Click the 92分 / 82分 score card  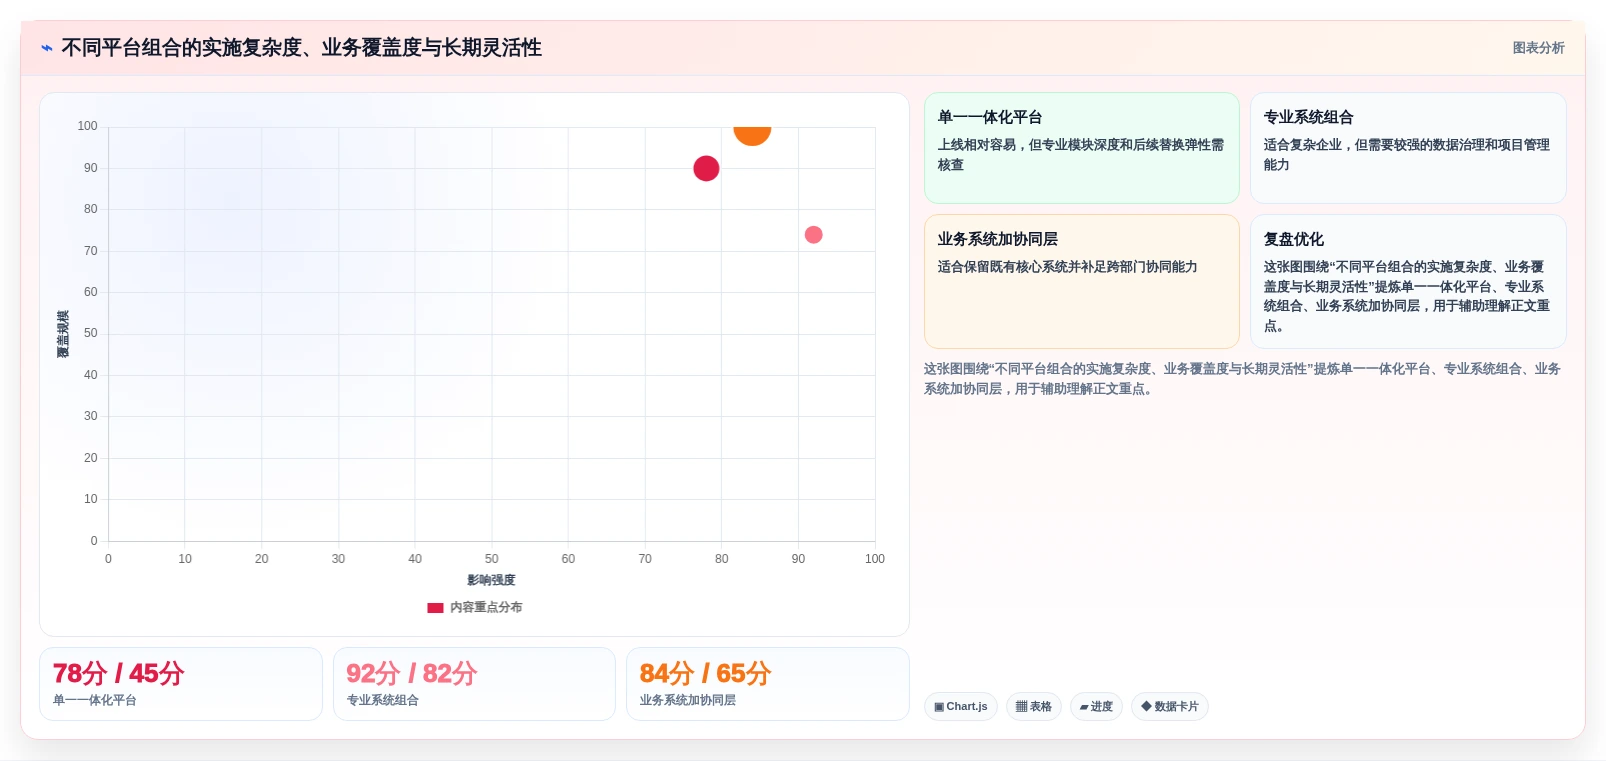(474, 684)
